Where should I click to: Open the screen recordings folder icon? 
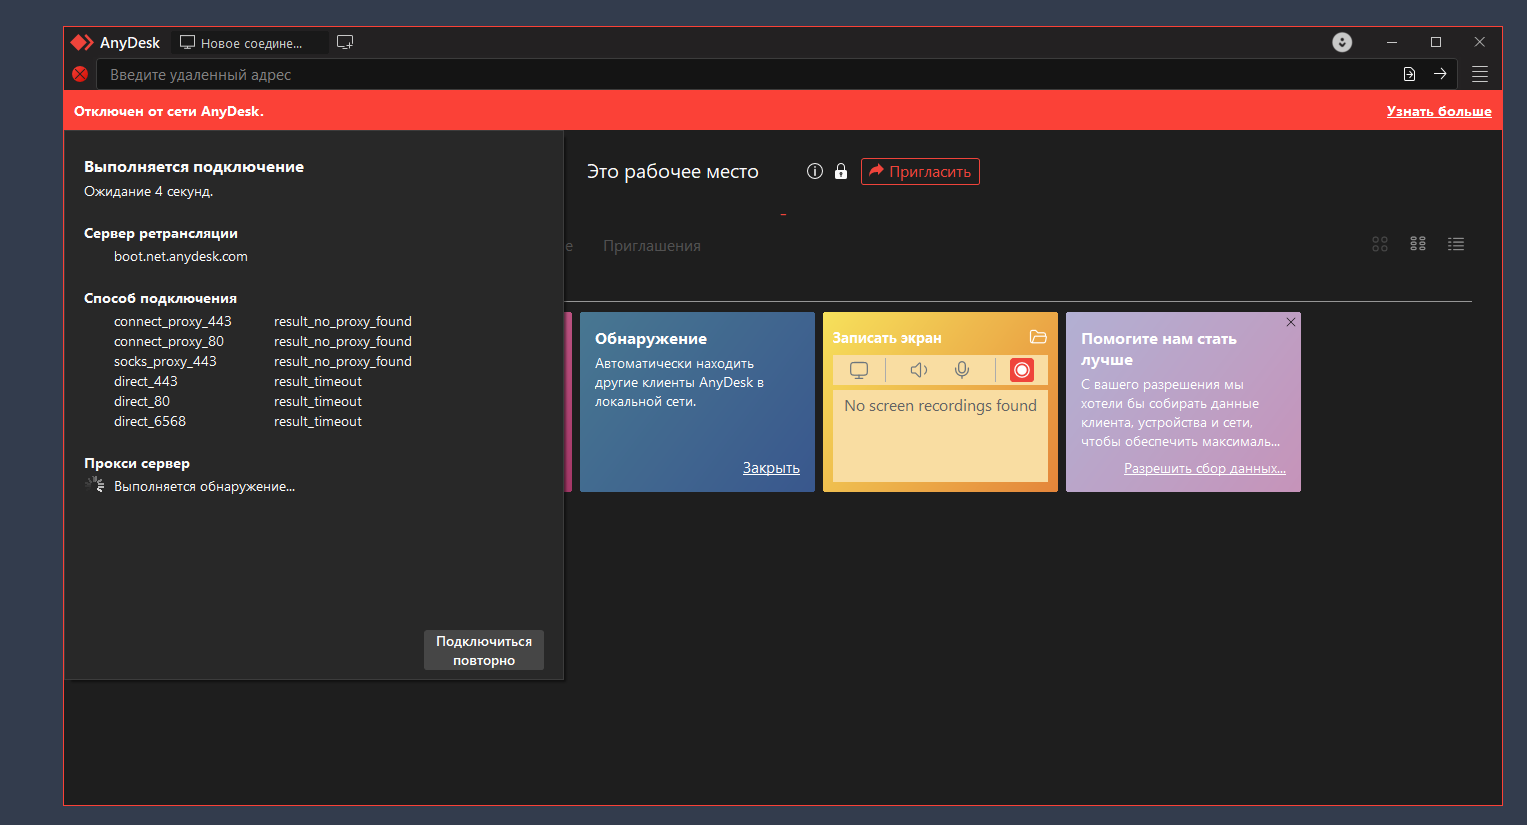click(x=1038, y=337)
